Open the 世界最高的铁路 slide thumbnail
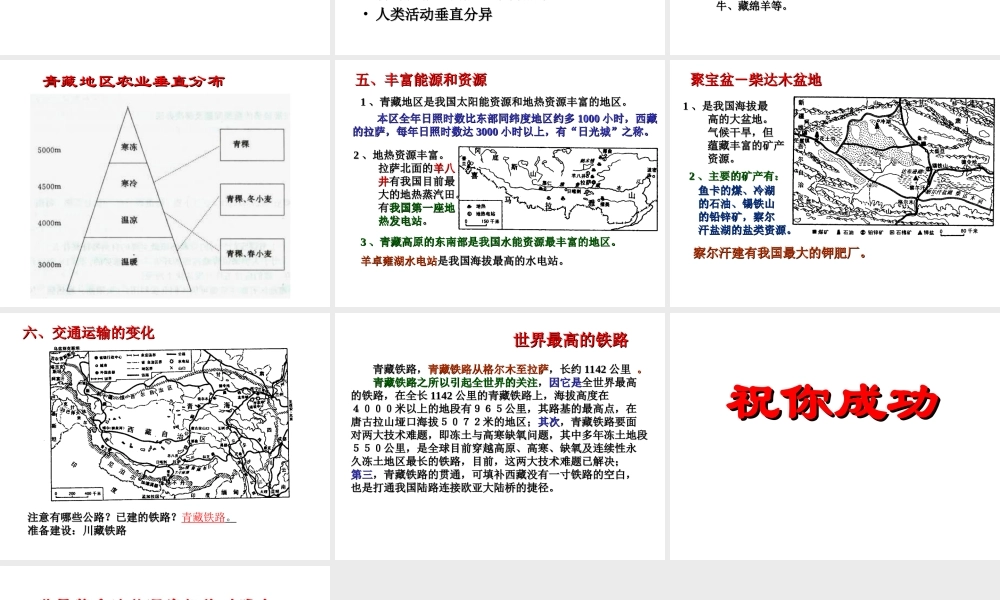Screen dimensions: 1000x600 coord(500,436)
